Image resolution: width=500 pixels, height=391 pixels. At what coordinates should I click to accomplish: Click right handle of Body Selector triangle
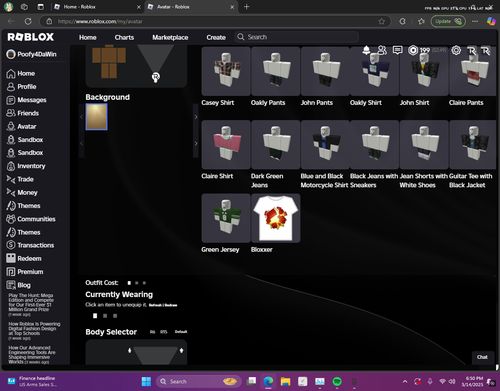pyautogui.click(x=181, y=350)
